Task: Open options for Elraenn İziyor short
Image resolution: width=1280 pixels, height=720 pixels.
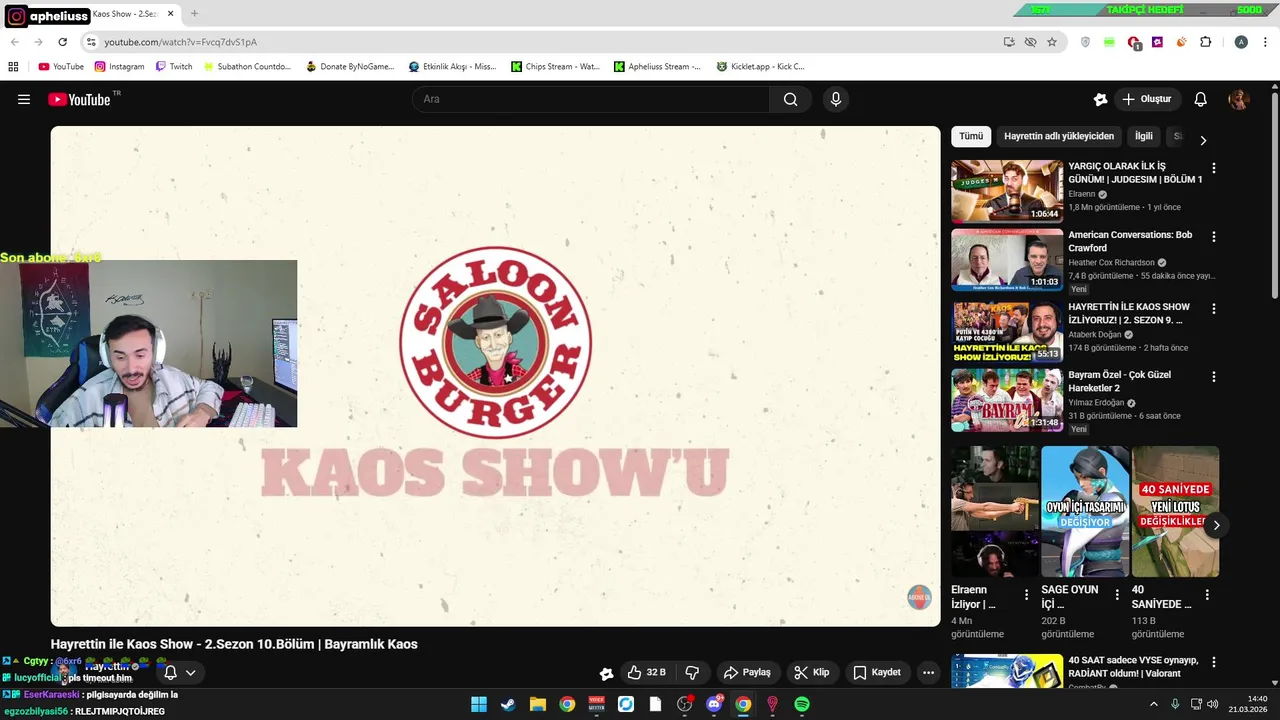Action: (1026, 594)
